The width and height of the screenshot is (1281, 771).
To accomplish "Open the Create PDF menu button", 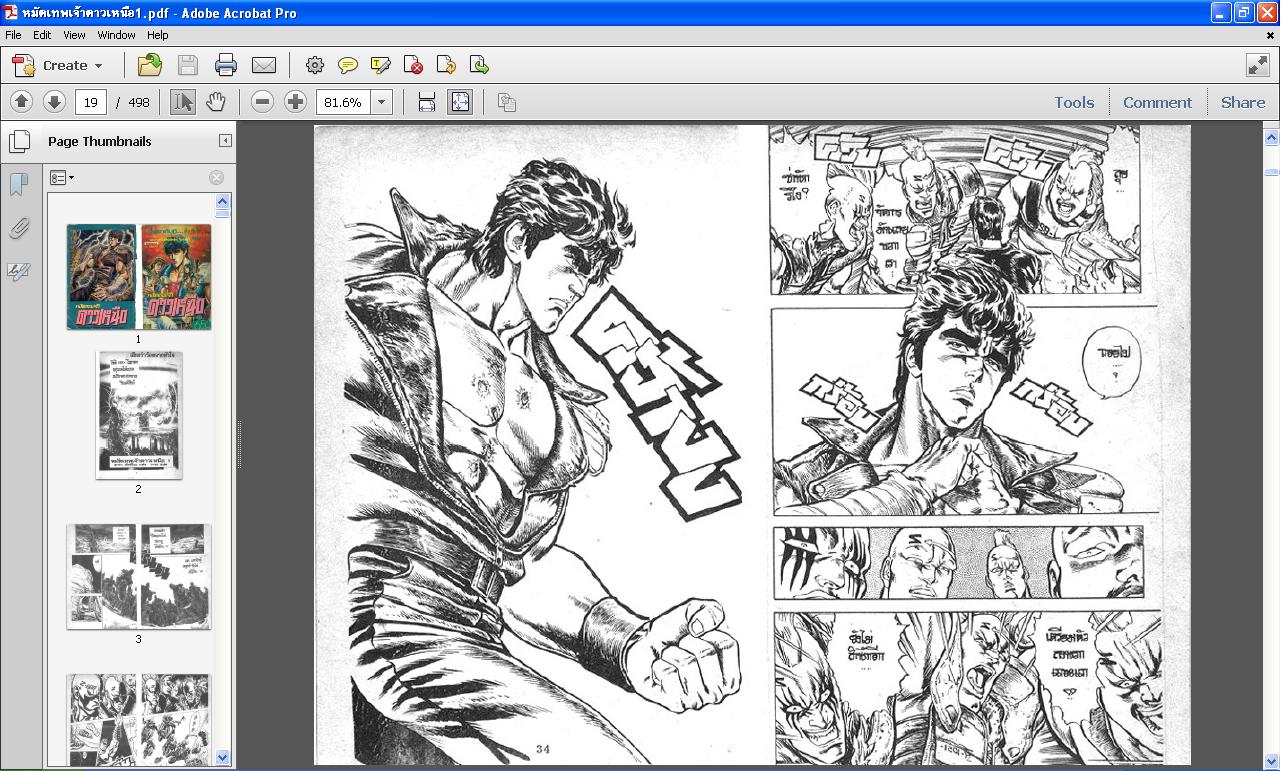I will tap(57, 65).
